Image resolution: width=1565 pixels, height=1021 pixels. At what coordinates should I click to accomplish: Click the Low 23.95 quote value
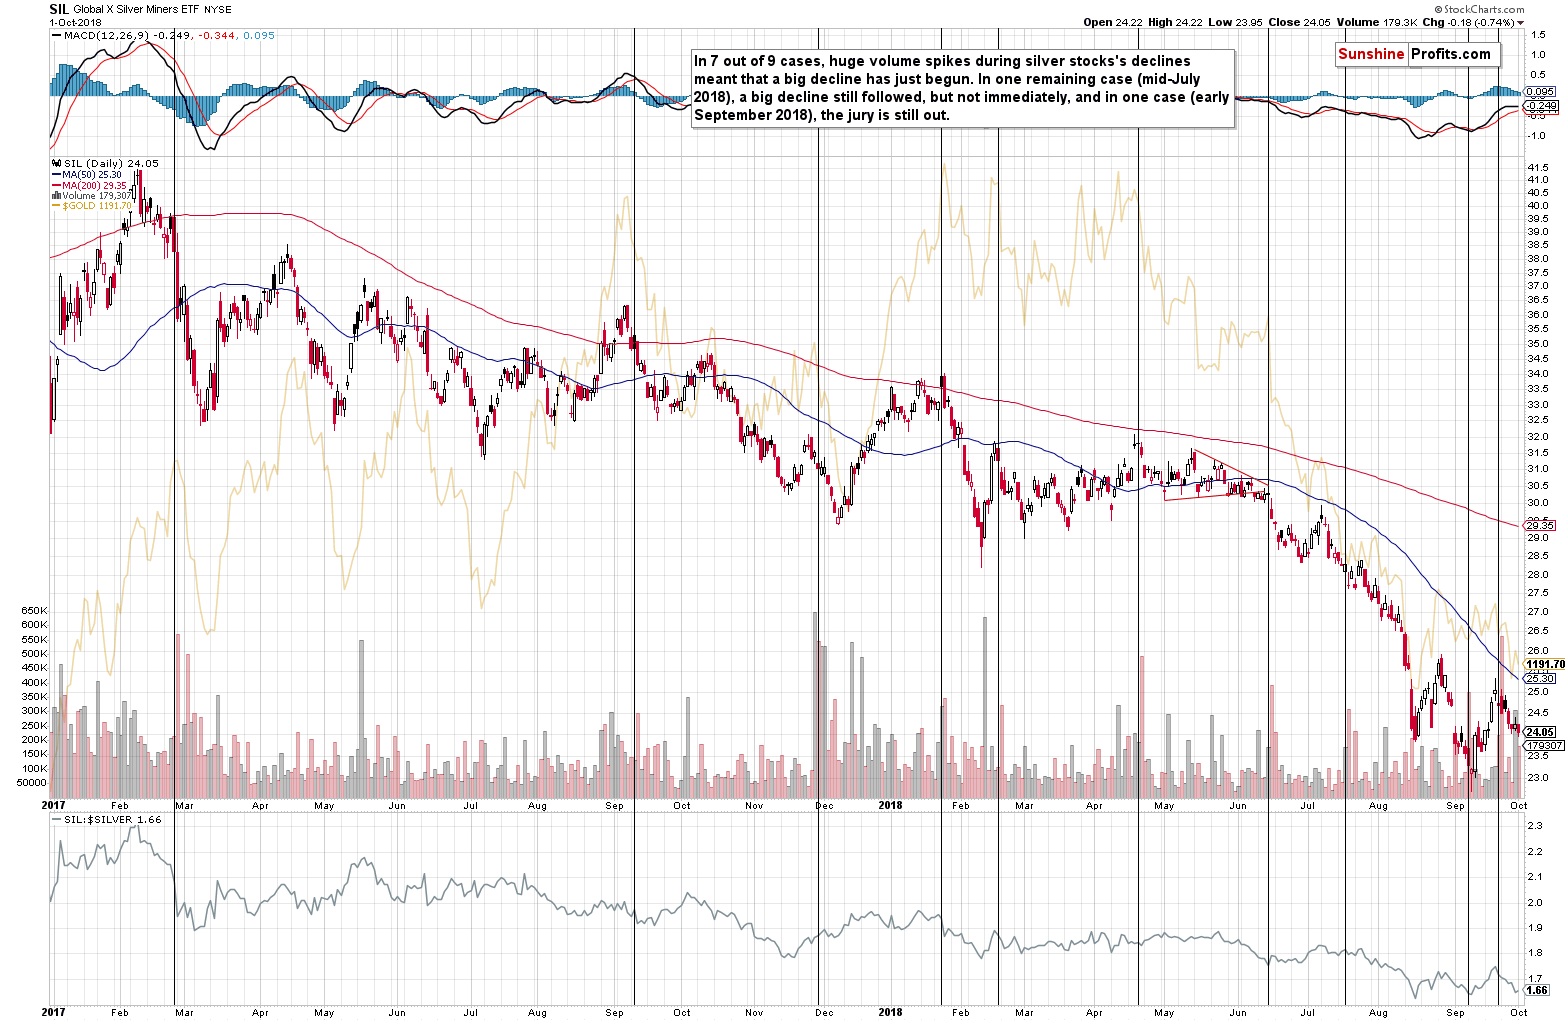pos(1235,22)
